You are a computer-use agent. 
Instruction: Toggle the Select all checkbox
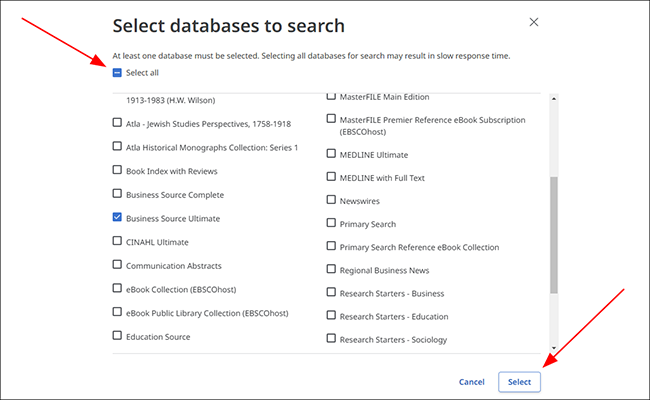(117, 73)
